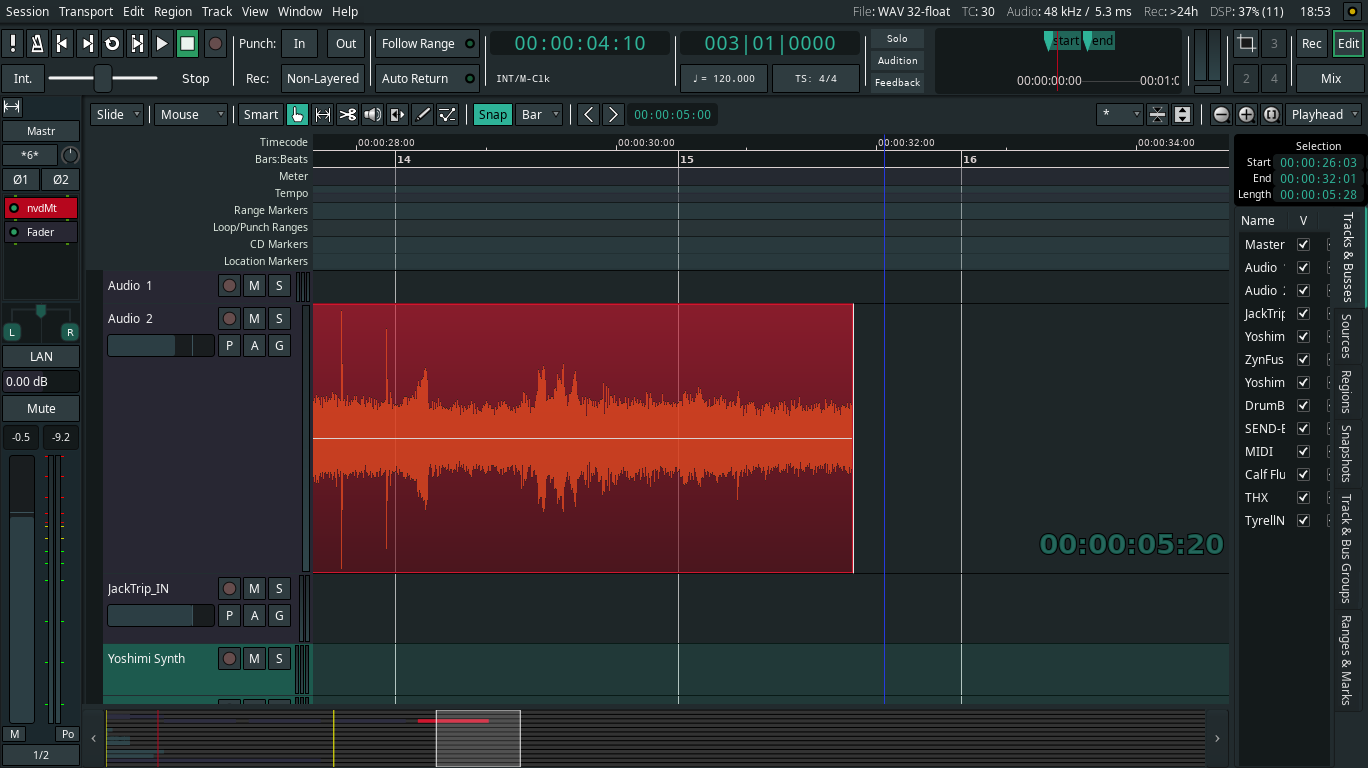The image size is (1368, 768).
Task: Adjust the Audio 2 track fader slider
Action: [160, 345]
